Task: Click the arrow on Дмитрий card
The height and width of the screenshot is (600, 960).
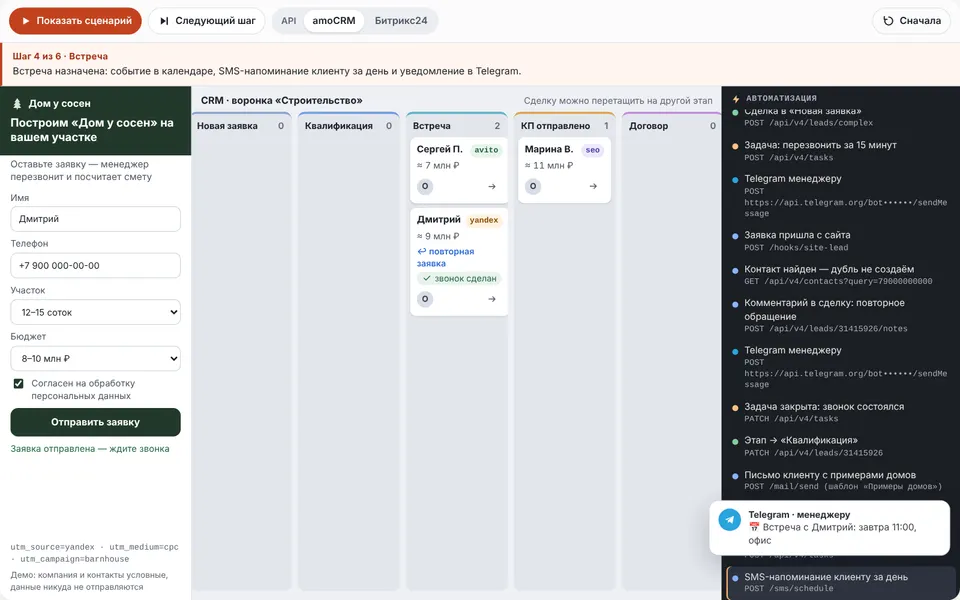Action: [x=492, y=299]
